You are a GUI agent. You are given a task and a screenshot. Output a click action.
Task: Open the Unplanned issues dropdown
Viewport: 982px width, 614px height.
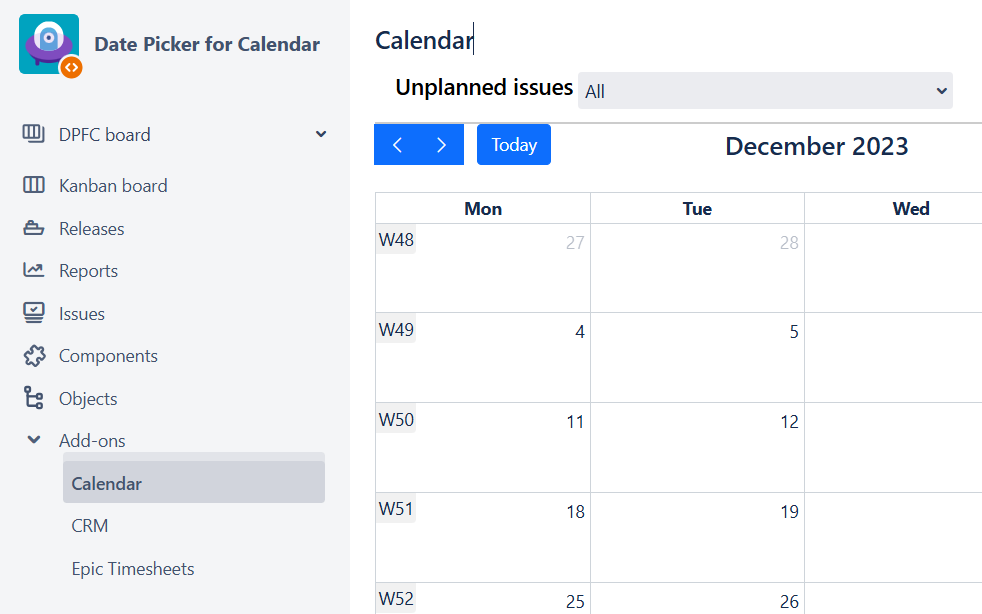(x=765, y=91)
